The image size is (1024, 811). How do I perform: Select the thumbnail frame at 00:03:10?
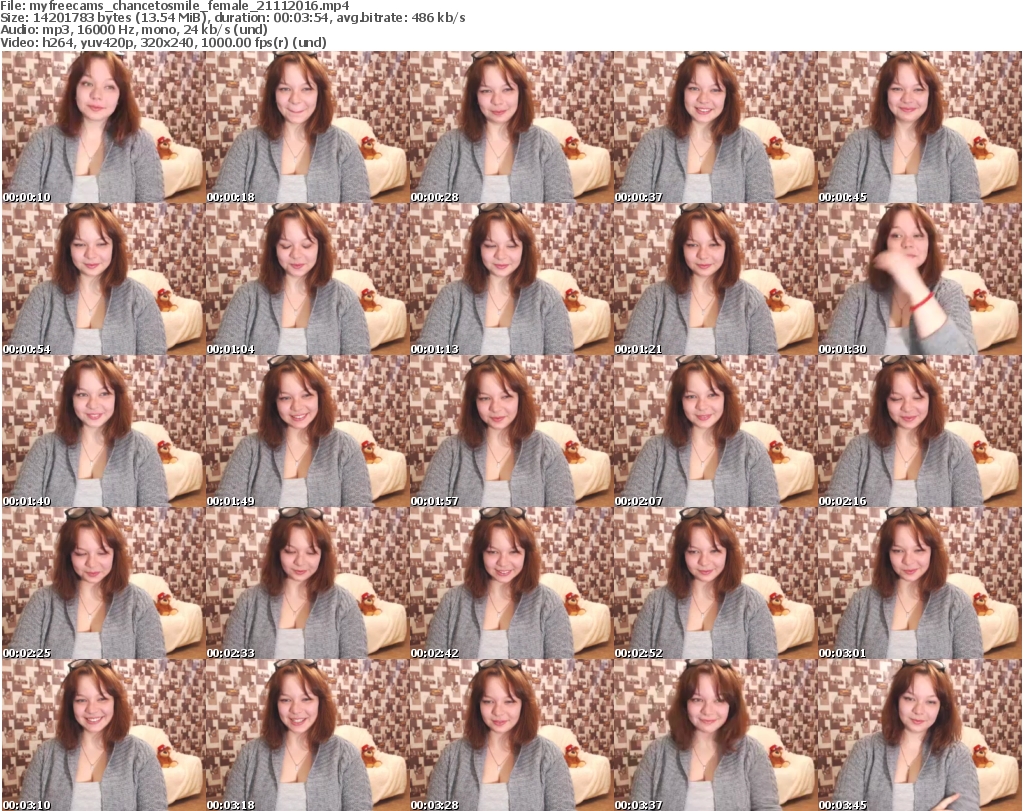pos(103,735)
